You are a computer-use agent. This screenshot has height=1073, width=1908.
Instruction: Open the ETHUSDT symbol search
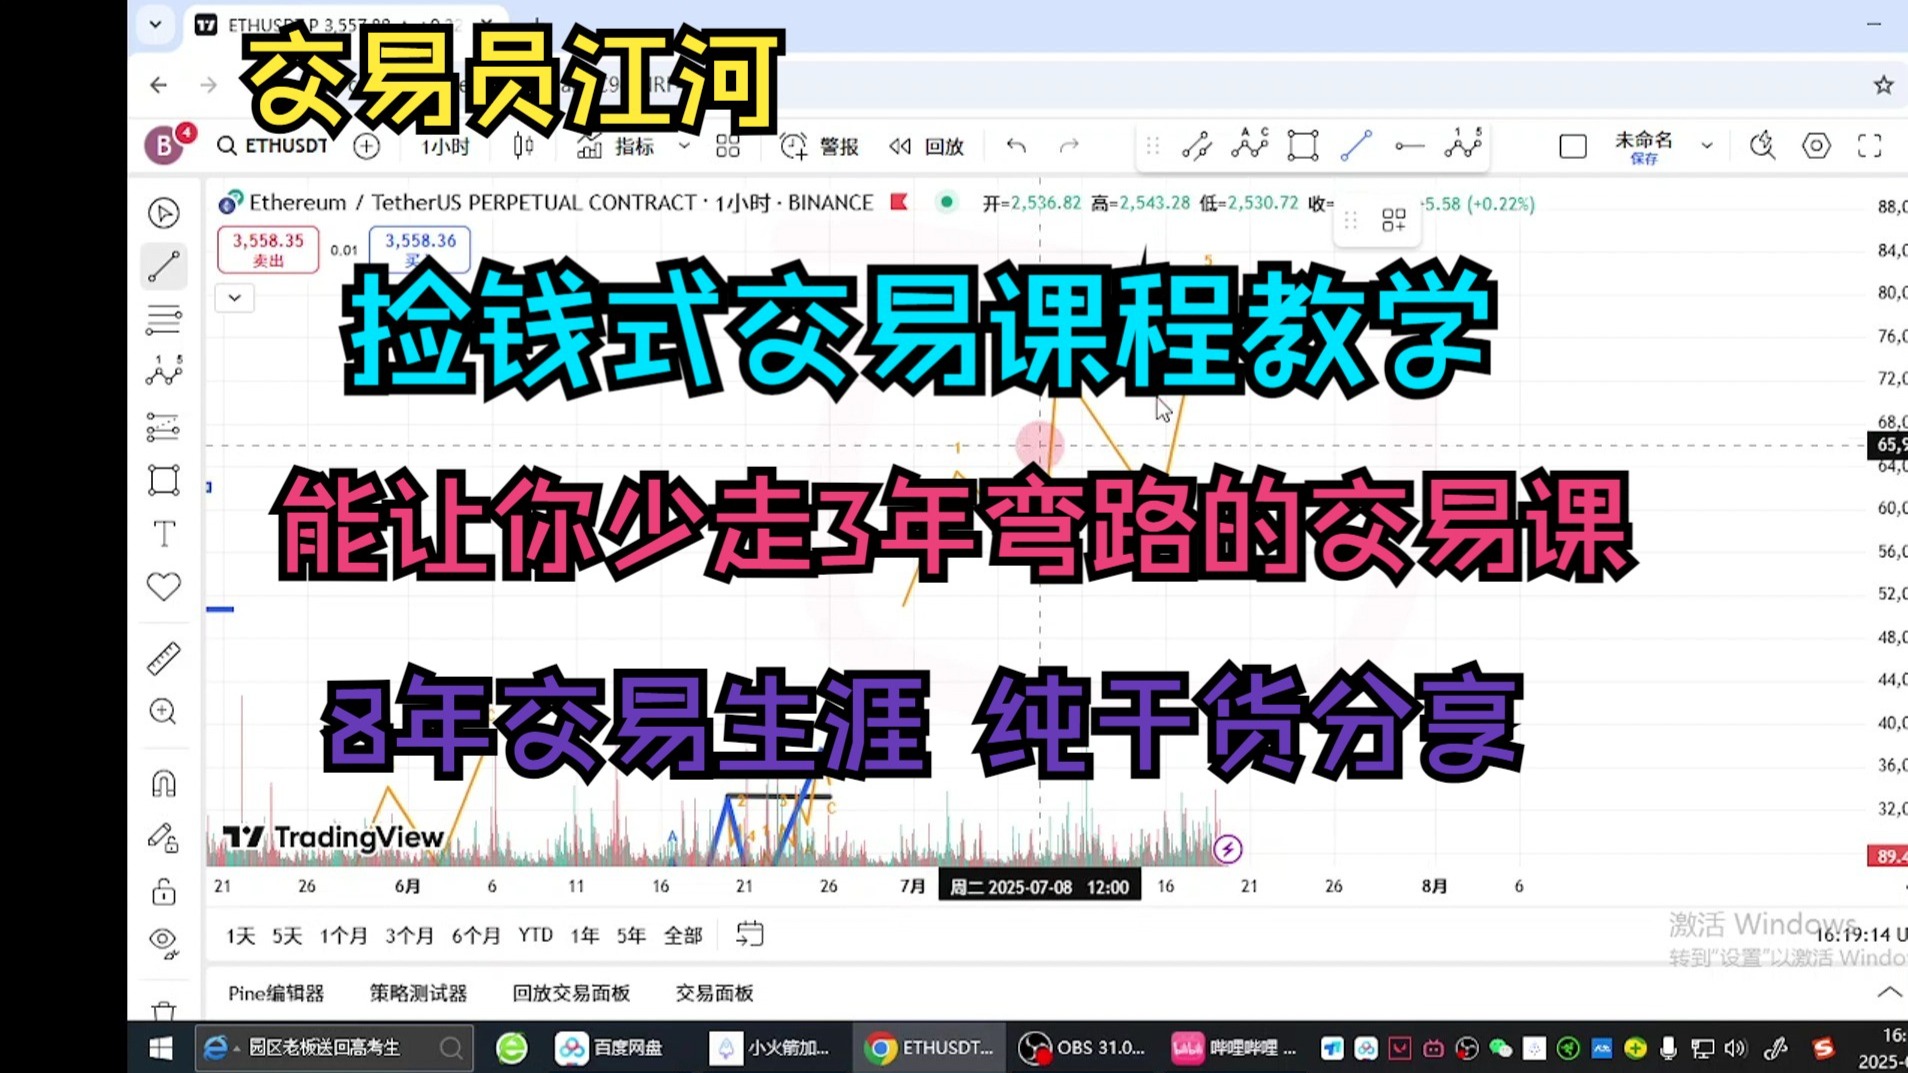(273, 146)
